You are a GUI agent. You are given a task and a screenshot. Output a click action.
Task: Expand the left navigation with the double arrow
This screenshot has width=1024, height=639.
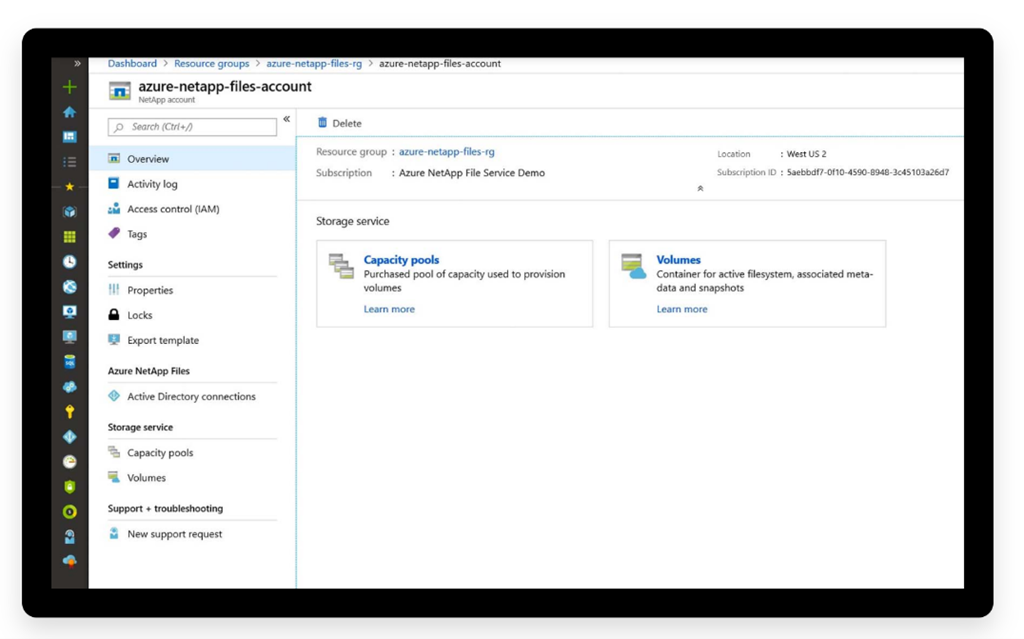(77, 62)
